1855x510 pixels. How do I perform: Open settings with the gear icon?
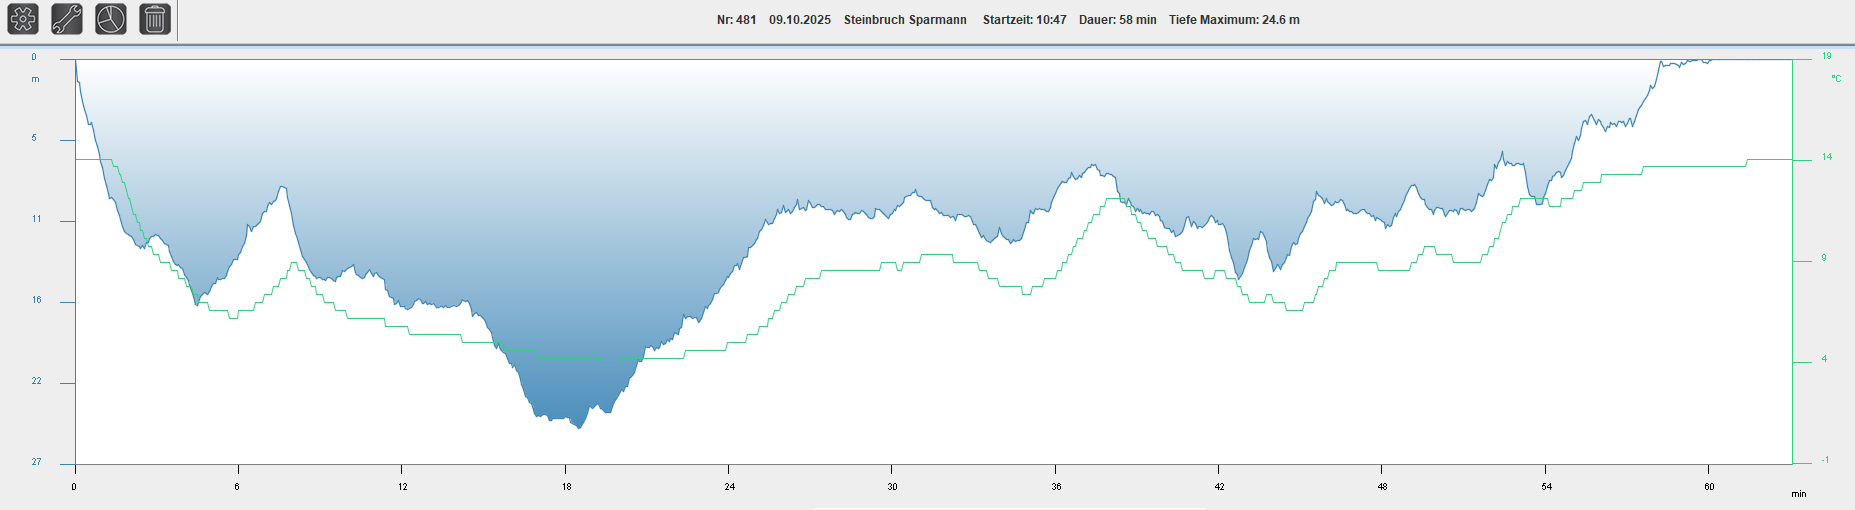point(23,19)
